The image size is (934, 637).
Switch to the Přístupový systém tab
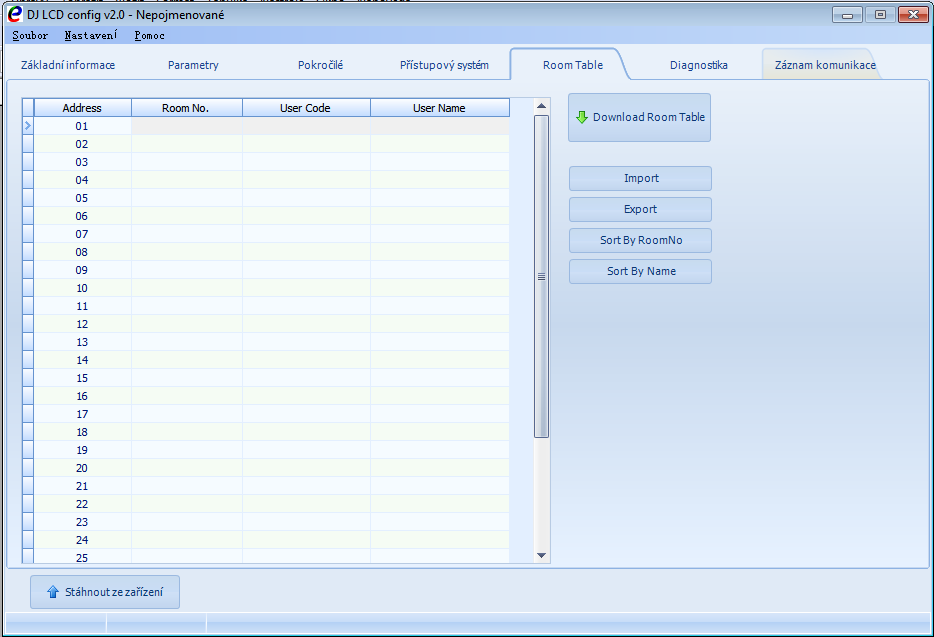pyautogui.click(x=444, y=65)
